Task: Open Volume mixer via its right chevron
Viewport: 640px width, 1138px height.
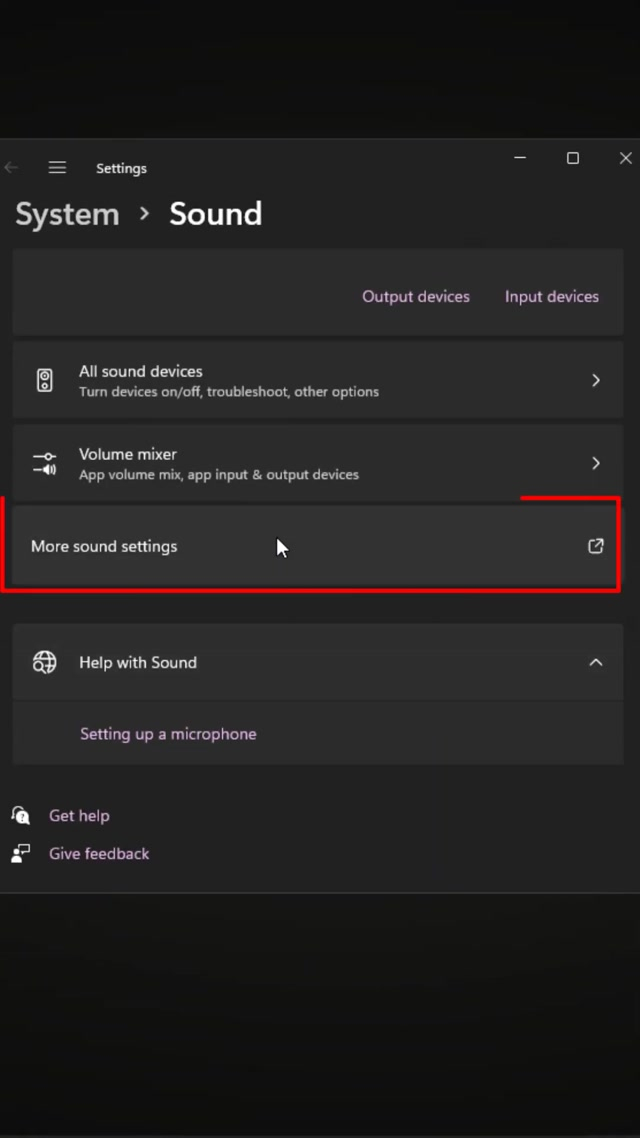Action: pyautogui.click(x=595, y=463)
